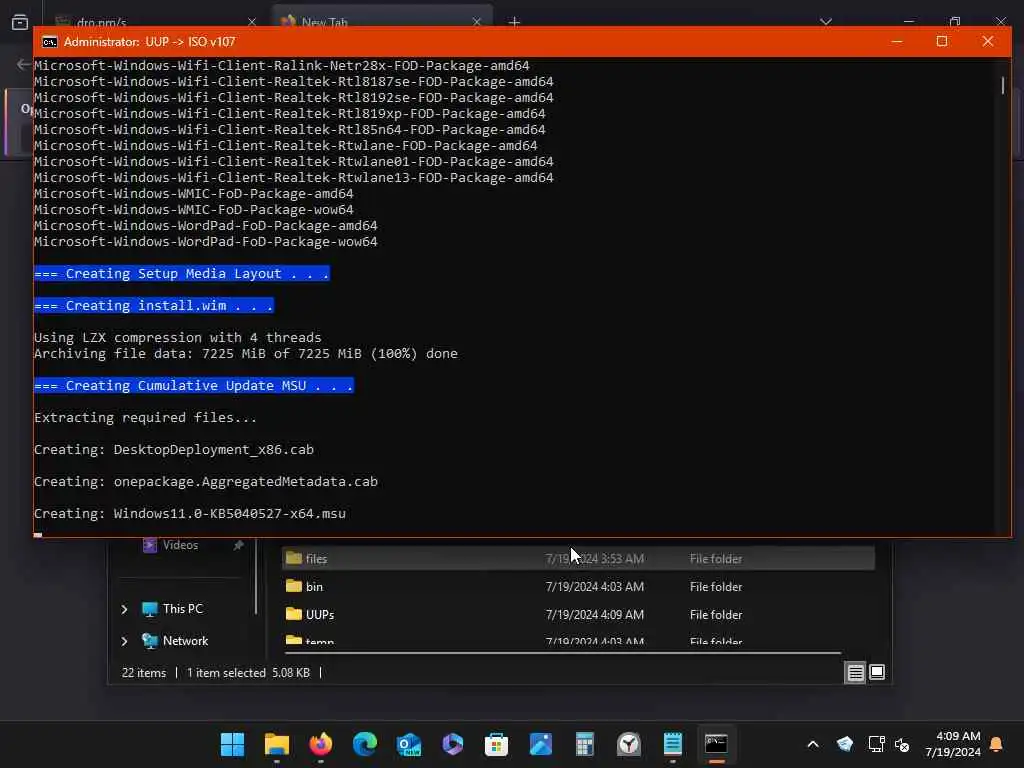Open the notification bell icon
The image size is (1024, 768).
[x=996, y=744]
